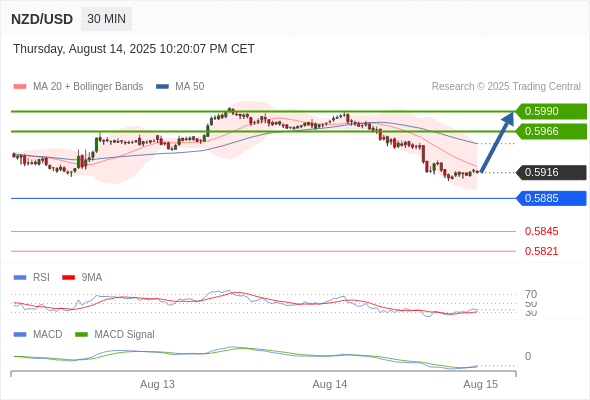Select the red 0.5845 support level label
The width and height of the screenshot is (590, 400).
[541, 231]
